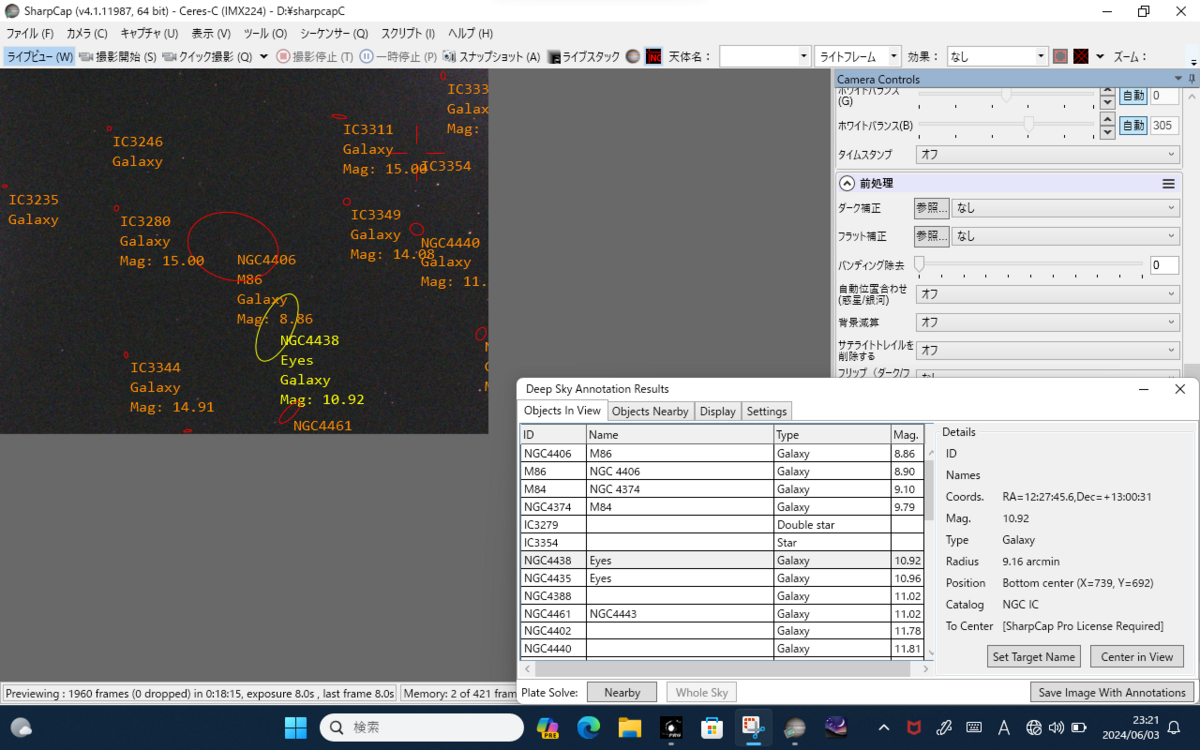Pin the Camera Controls panel
This screenshot has height=750, width=1200.
click(x=1191, y=79)
